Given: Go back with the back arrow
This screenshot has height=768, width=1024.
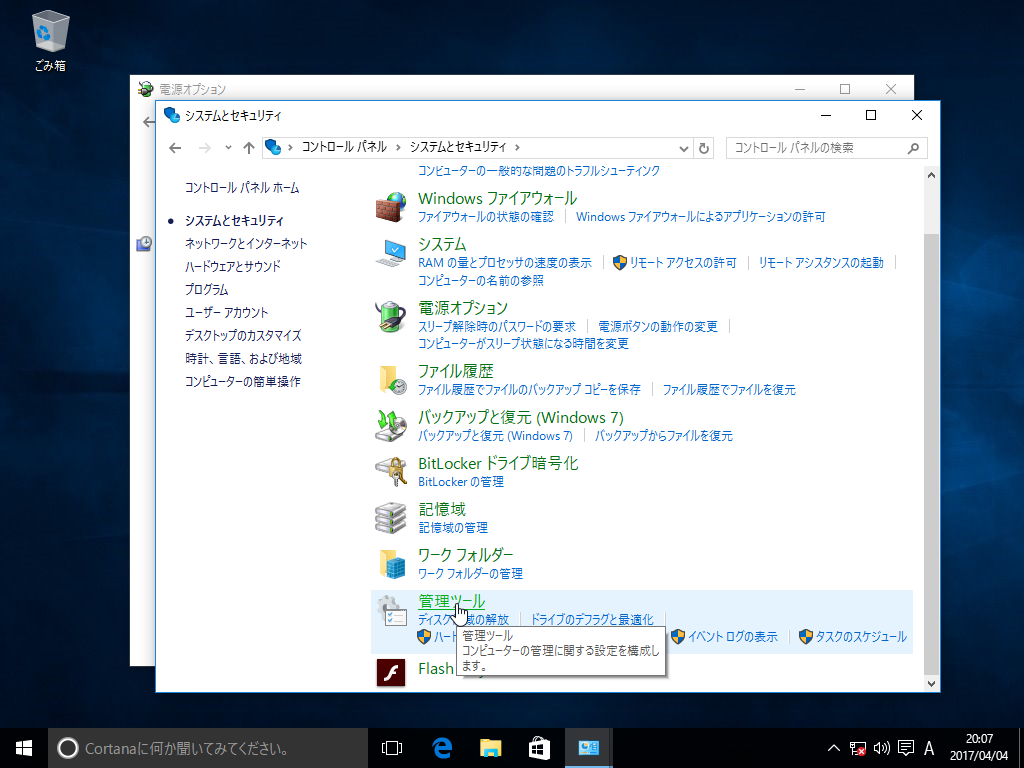Looking at the screenshot, I should (175, 148).
